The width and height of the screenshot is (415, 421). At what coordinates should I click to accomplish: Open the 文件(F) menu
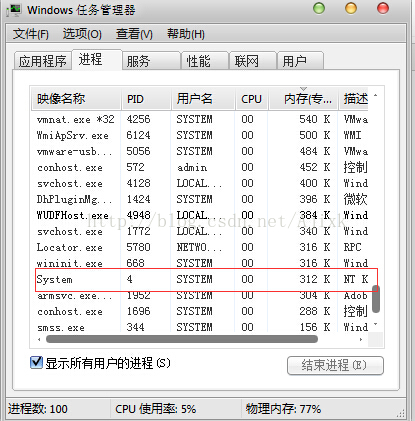click(x=31, y=34)
